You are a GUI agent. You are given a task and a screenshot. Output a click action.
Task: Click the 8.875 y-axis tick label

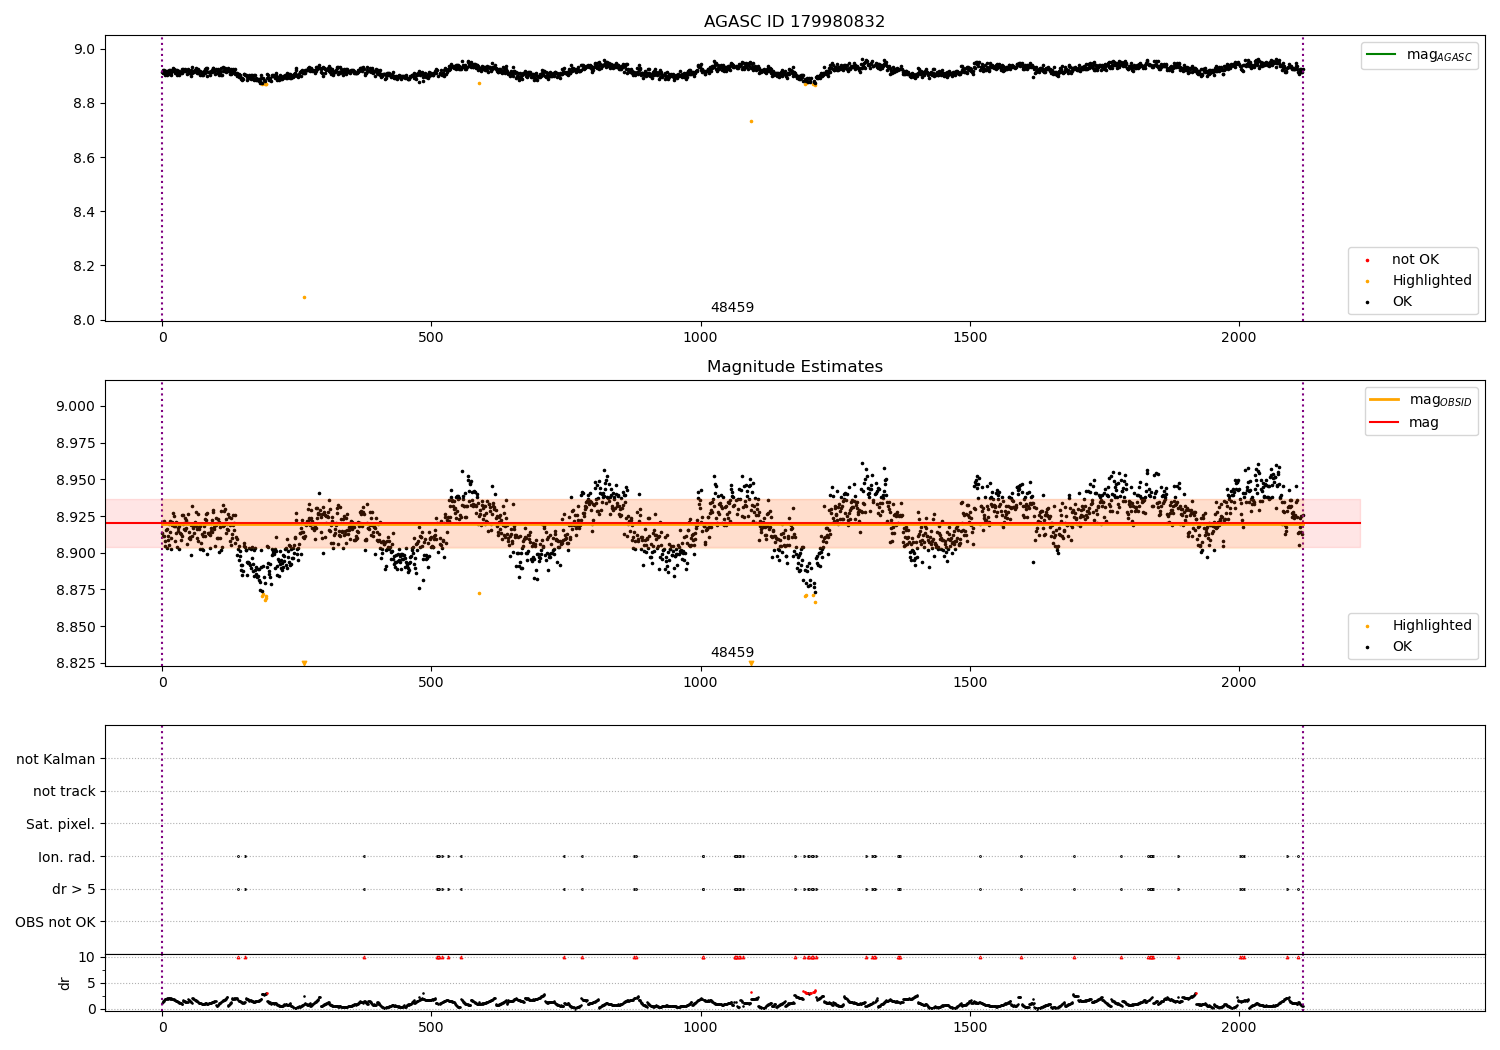[76, 590]
